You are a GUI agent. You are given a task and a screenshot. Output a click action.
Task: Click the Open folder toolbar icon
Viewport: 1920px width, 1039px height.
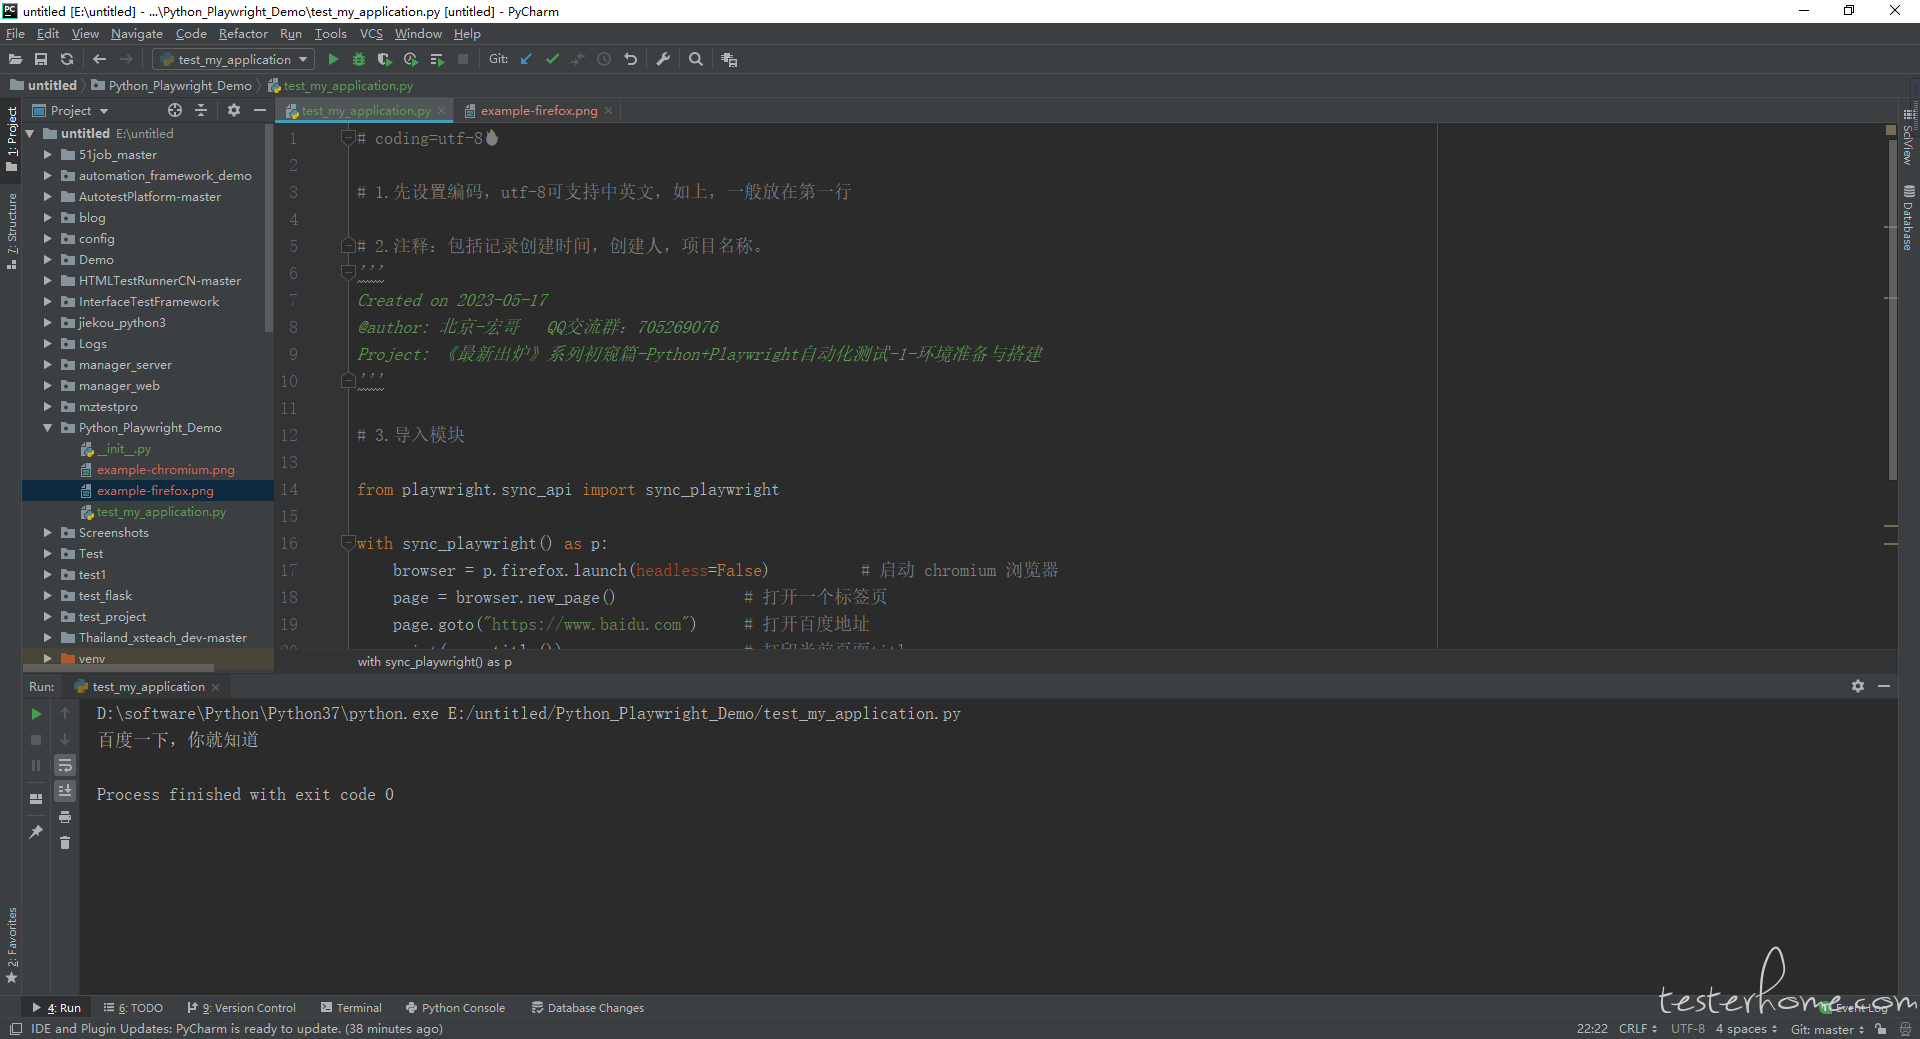point(15,60)
